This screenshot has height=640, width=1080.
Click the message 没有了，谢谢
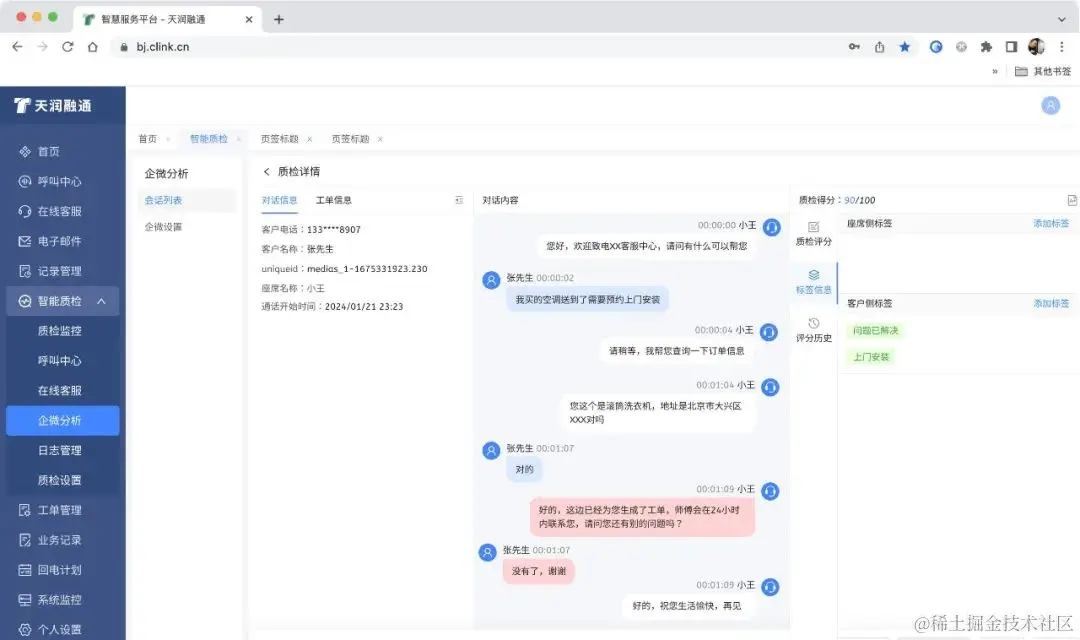pos(539,571)
